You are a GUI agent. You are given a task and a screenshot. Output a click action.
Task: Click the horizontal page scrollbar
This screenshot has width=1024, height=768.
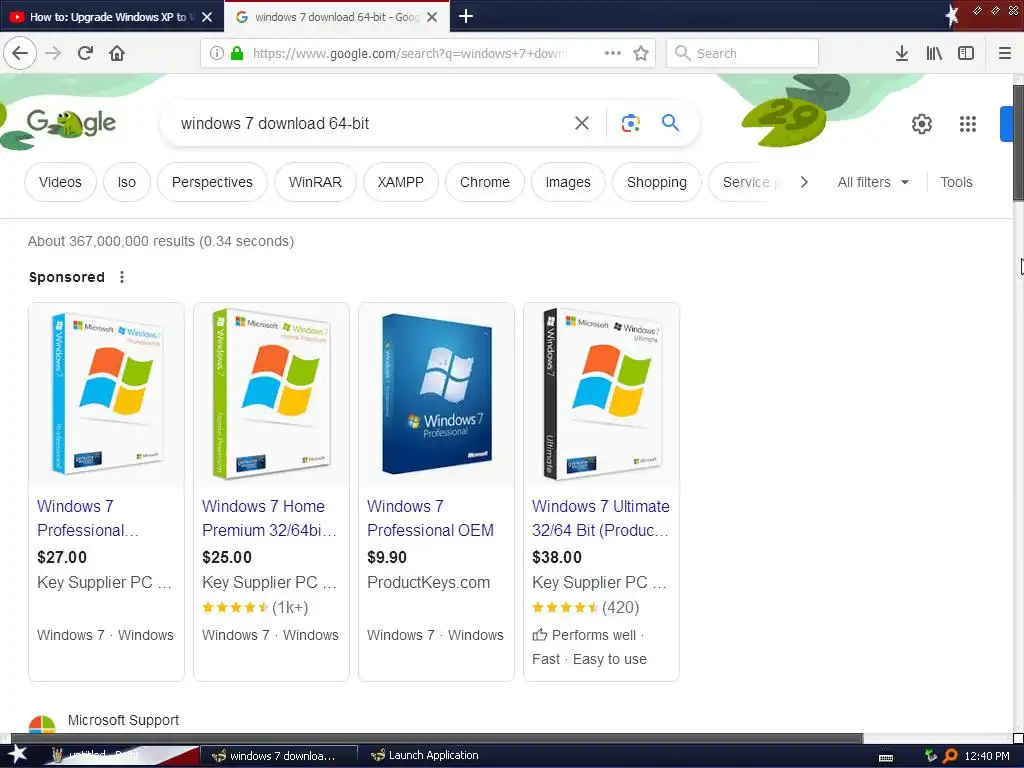pyautogui.click(x=436, y=739)
